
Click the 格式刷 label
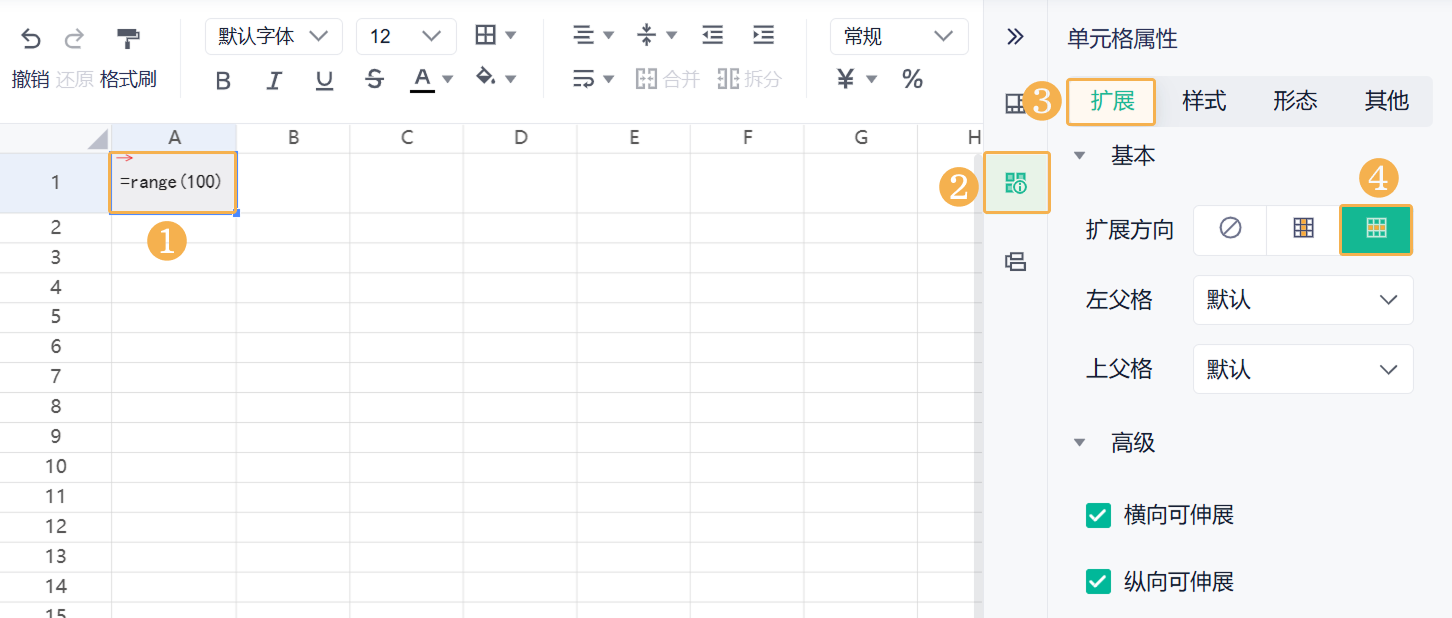128,80
